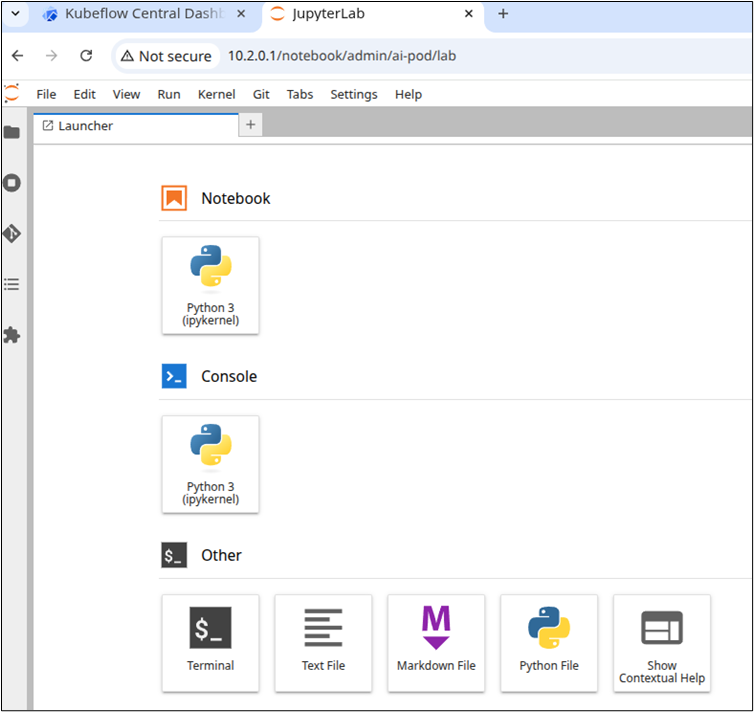This screenshot has width=754, height=712.
Task: Launch Python 3 (ipykernel) under Console
Action: pyautogui.click(x=211, y=464)
